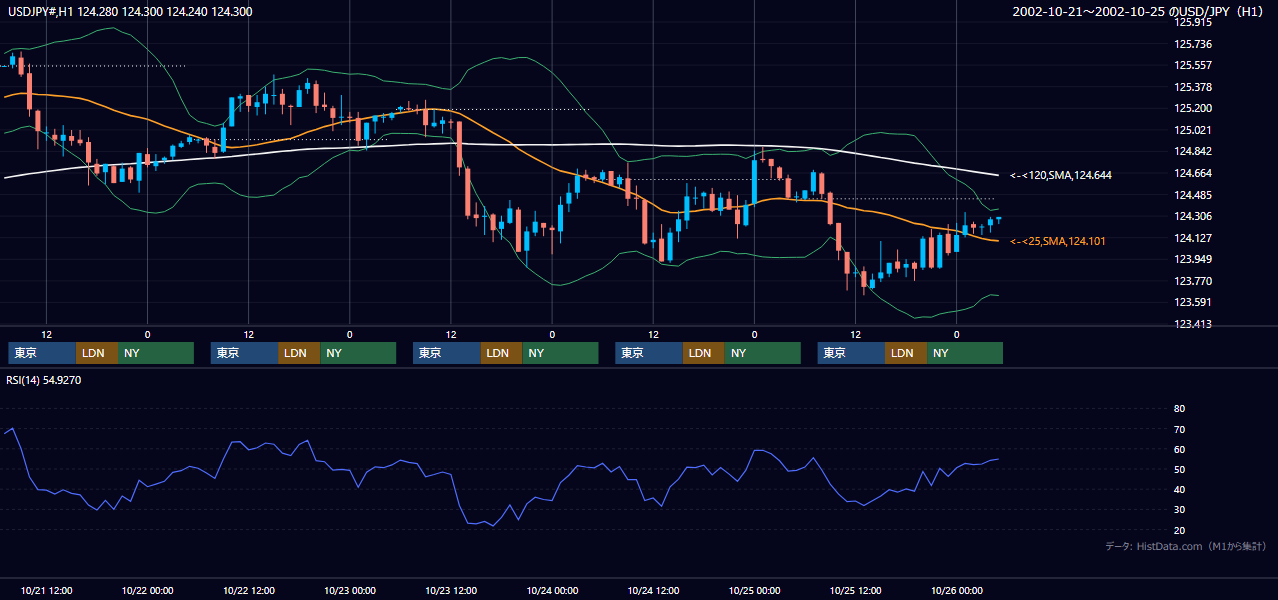The image size is (1278, 600).
Task: Click price axis label 124.485
Action: click(1193, 195)
